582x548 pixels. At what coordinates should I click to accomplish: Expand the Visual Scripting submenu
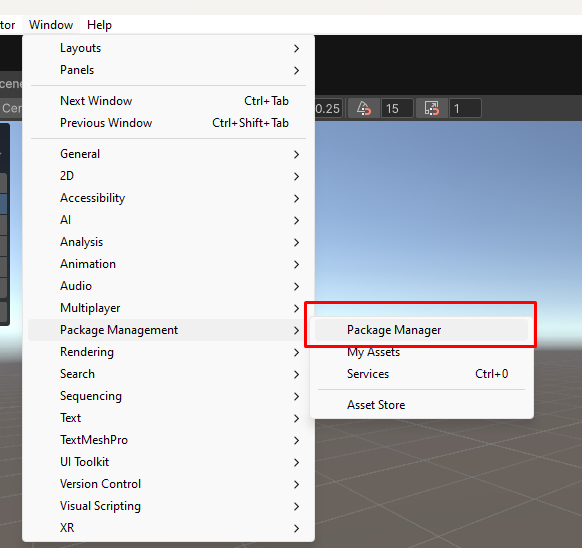point(168,506)
